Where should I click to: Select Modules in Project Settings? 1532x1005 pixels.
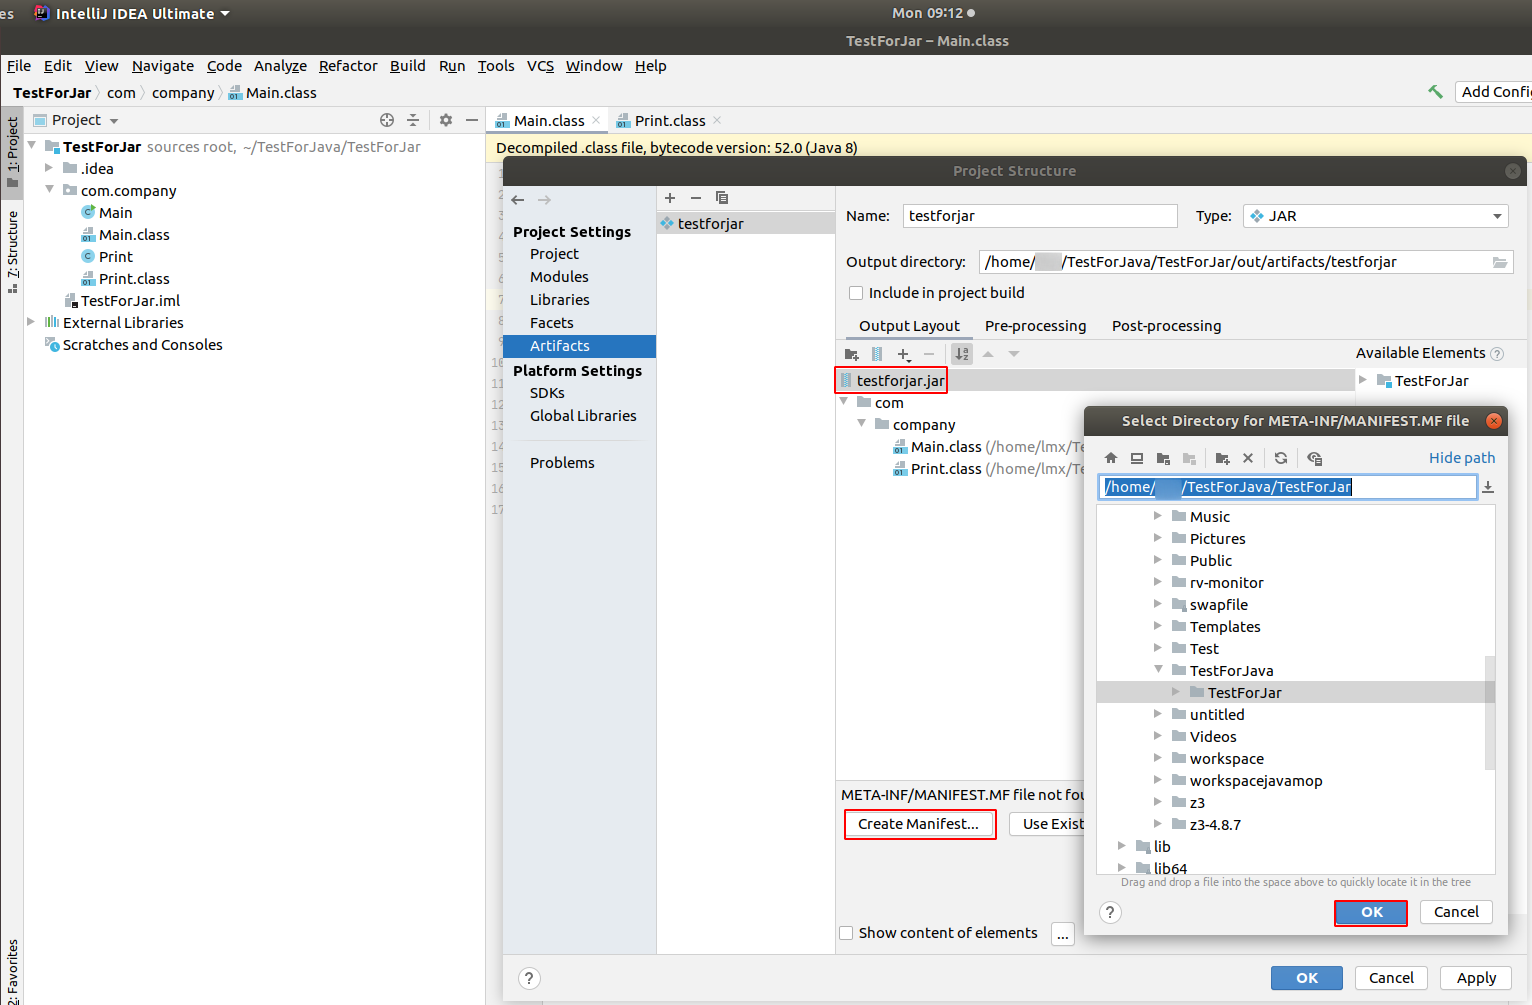[559, 277]
